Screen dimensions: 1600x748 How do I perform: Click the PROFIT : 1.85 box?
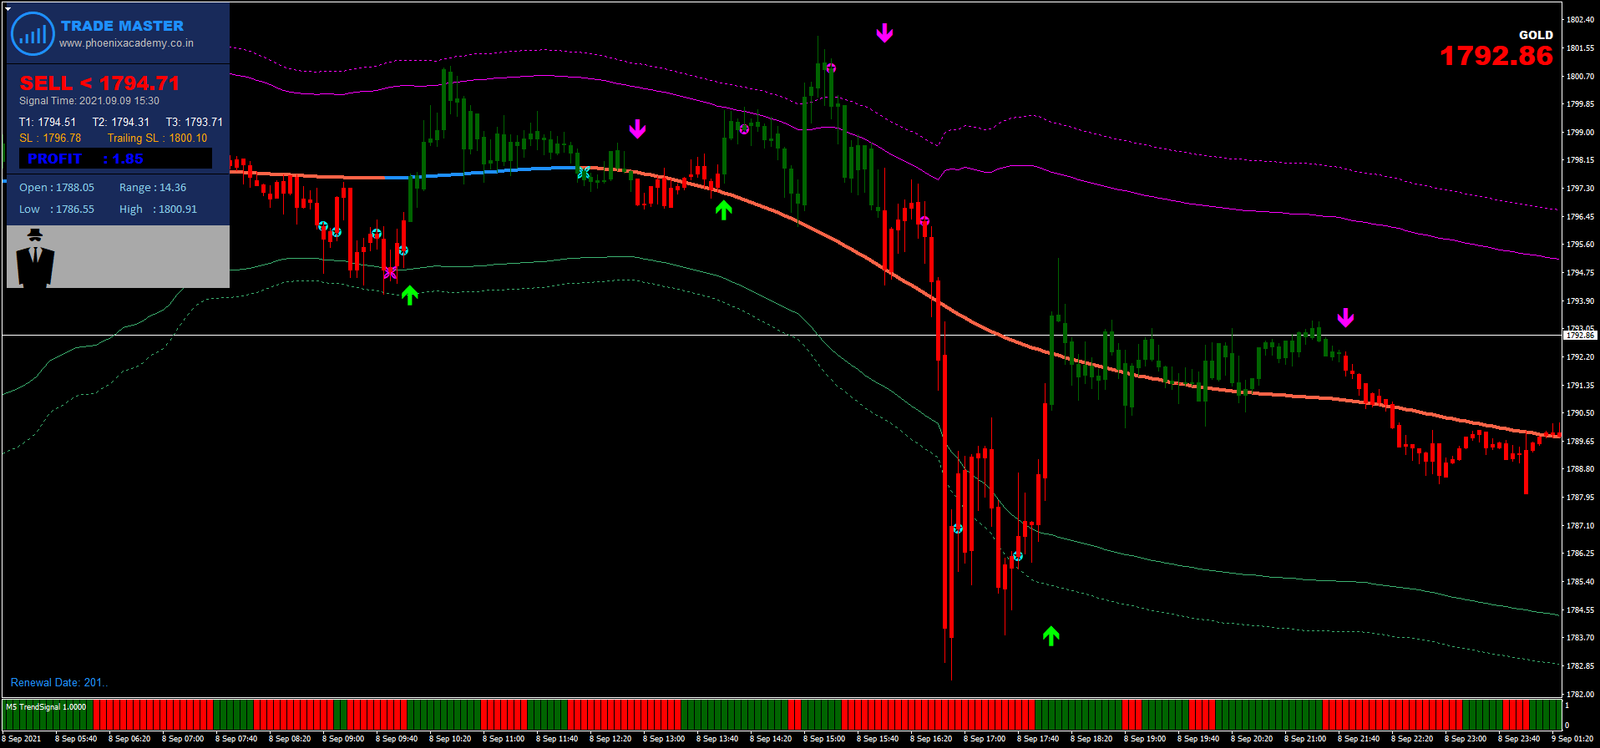[115, 159]
